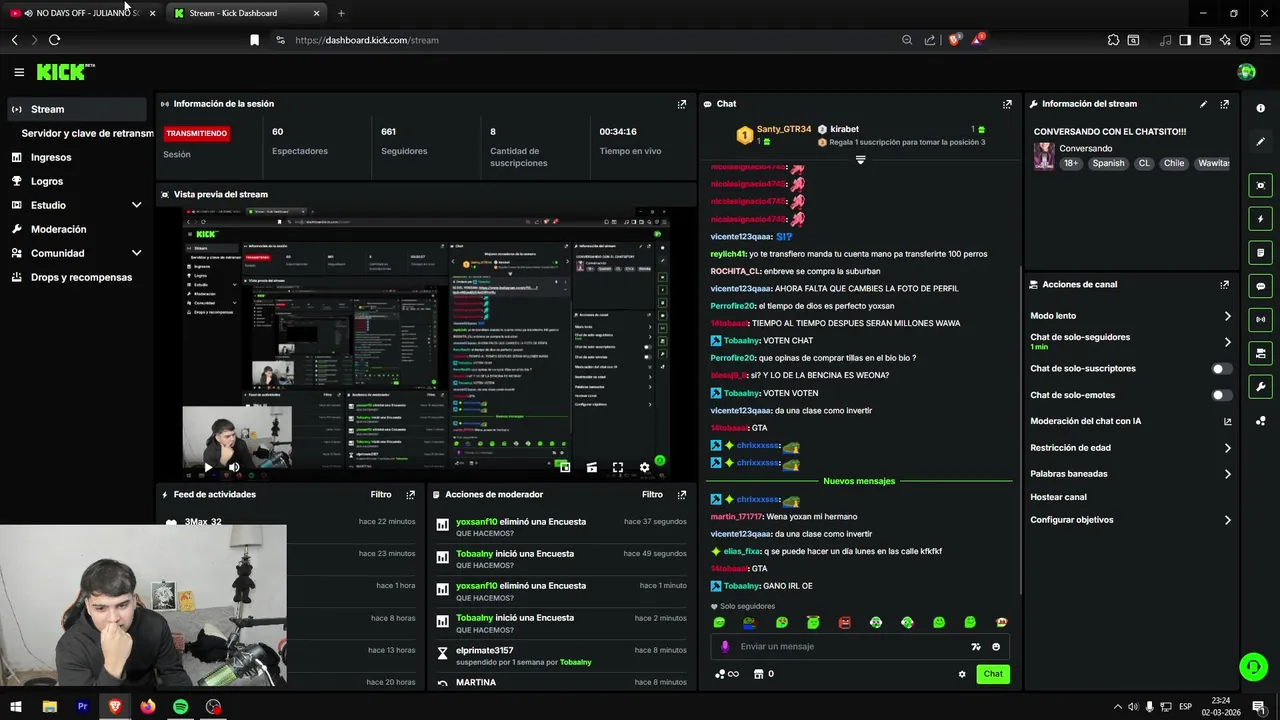Reload the page in the browser
Screen dimensions: 1280x720
point(54,40)
